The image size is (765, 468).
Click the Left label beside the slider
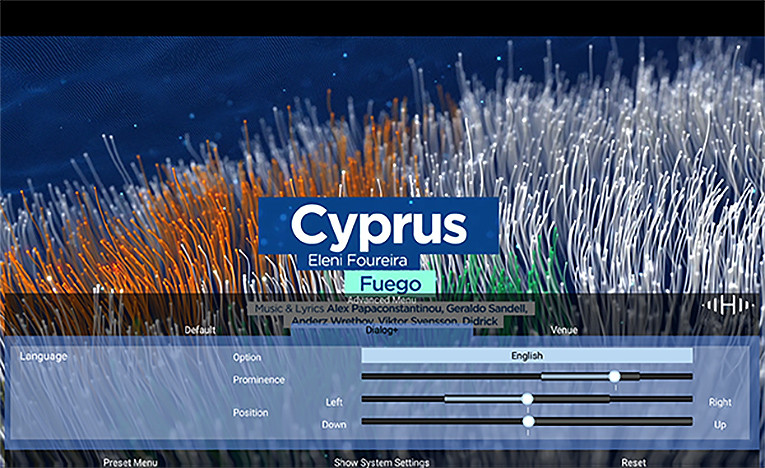pos(334,402)
